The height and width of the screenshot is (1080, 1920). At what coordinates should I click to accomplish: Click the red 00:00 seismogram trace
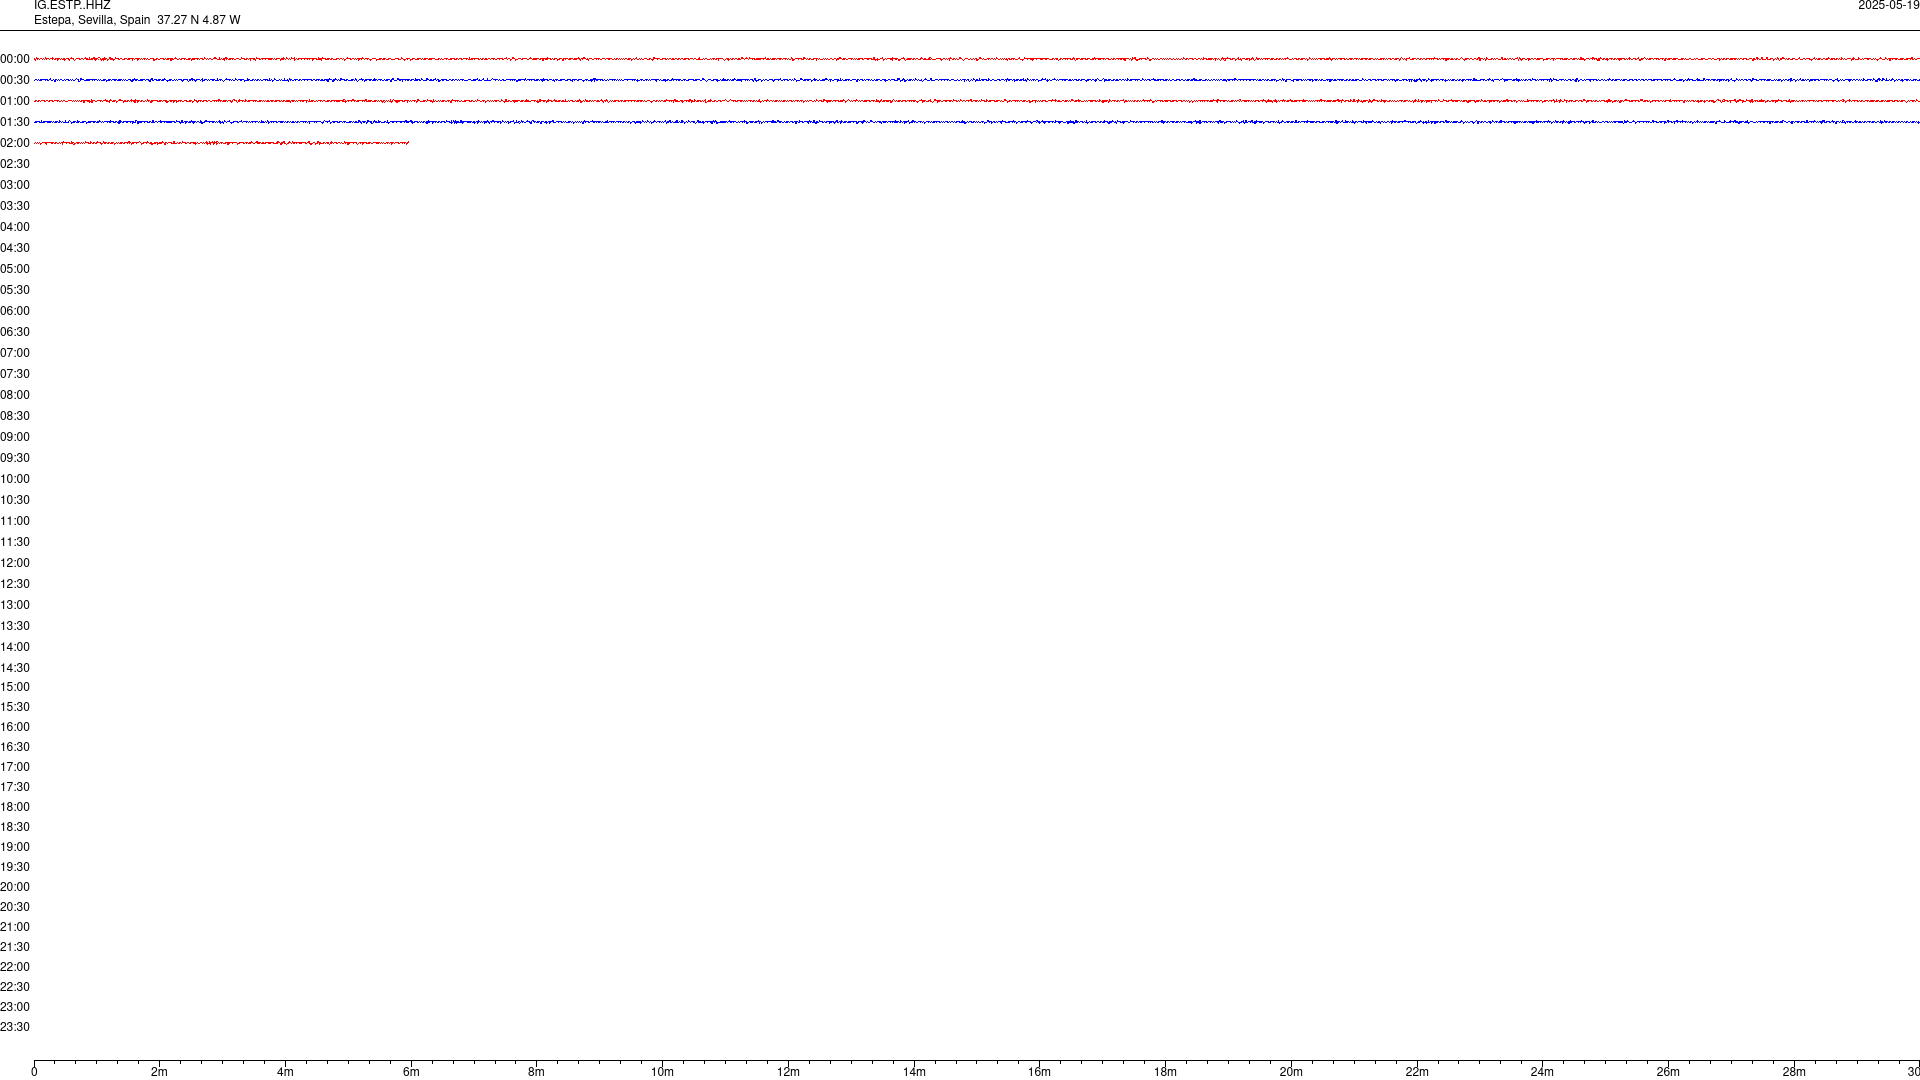tap(977, 59)
